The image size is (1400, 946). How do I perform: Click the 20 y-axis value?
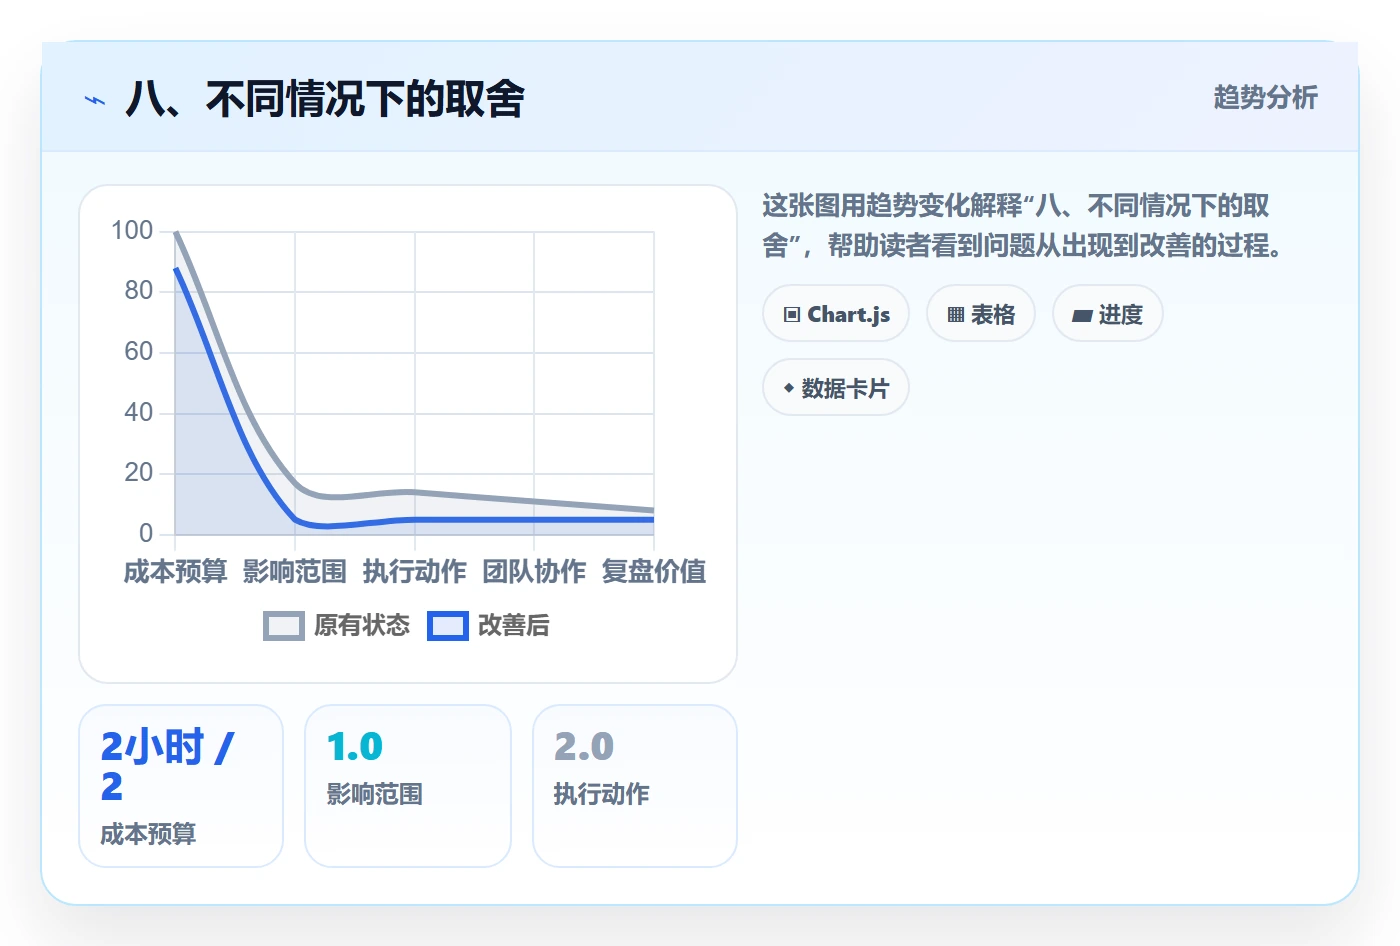click(x=139, y=473)
